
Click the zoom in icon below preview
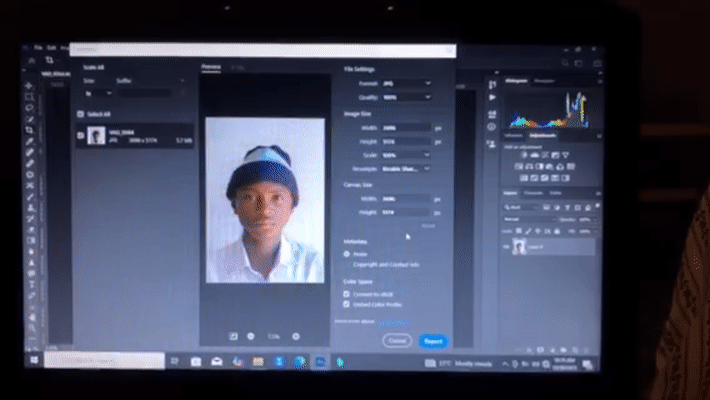(x=296, y=336)
